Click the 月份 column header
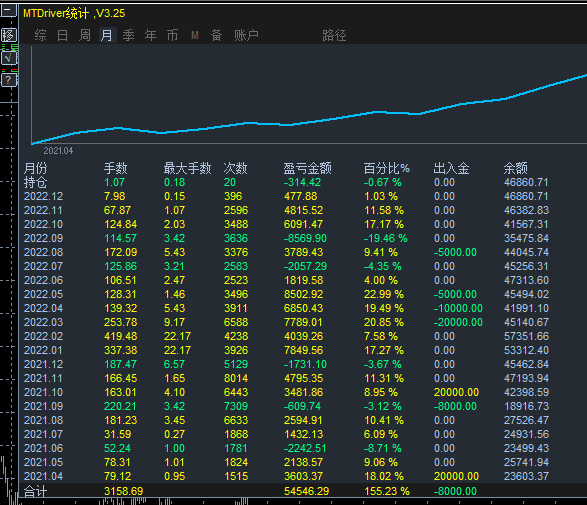The width and height of the screenshot is (587, 505). (x=36, y=168)
